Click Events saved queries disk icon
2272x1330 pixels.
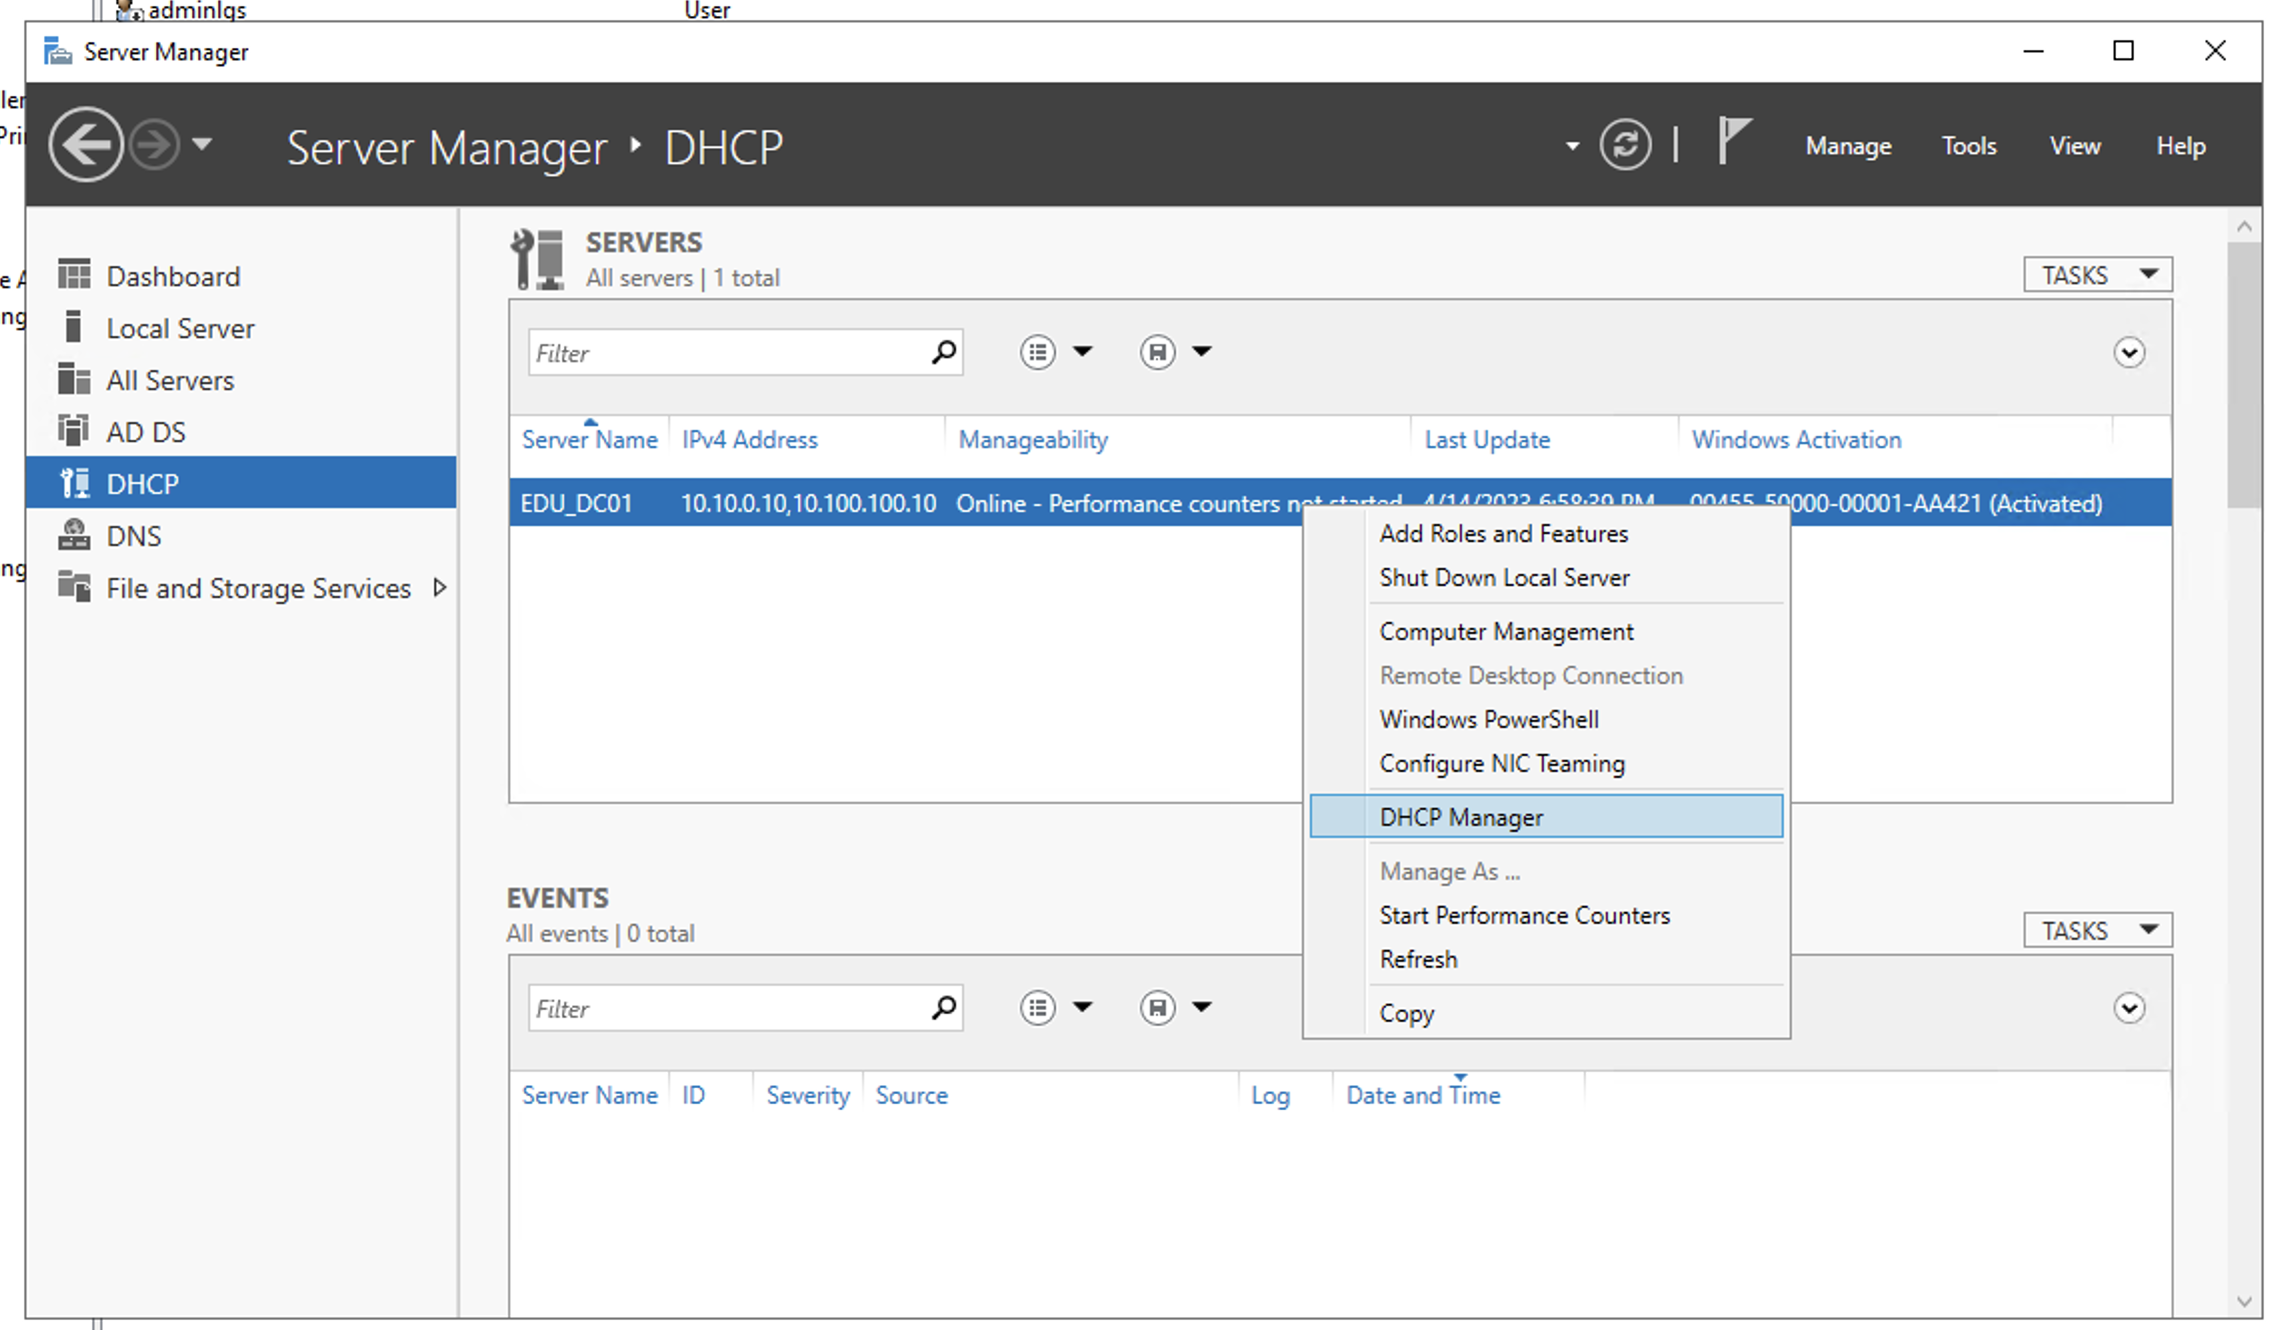[x=1157, y=1008]
